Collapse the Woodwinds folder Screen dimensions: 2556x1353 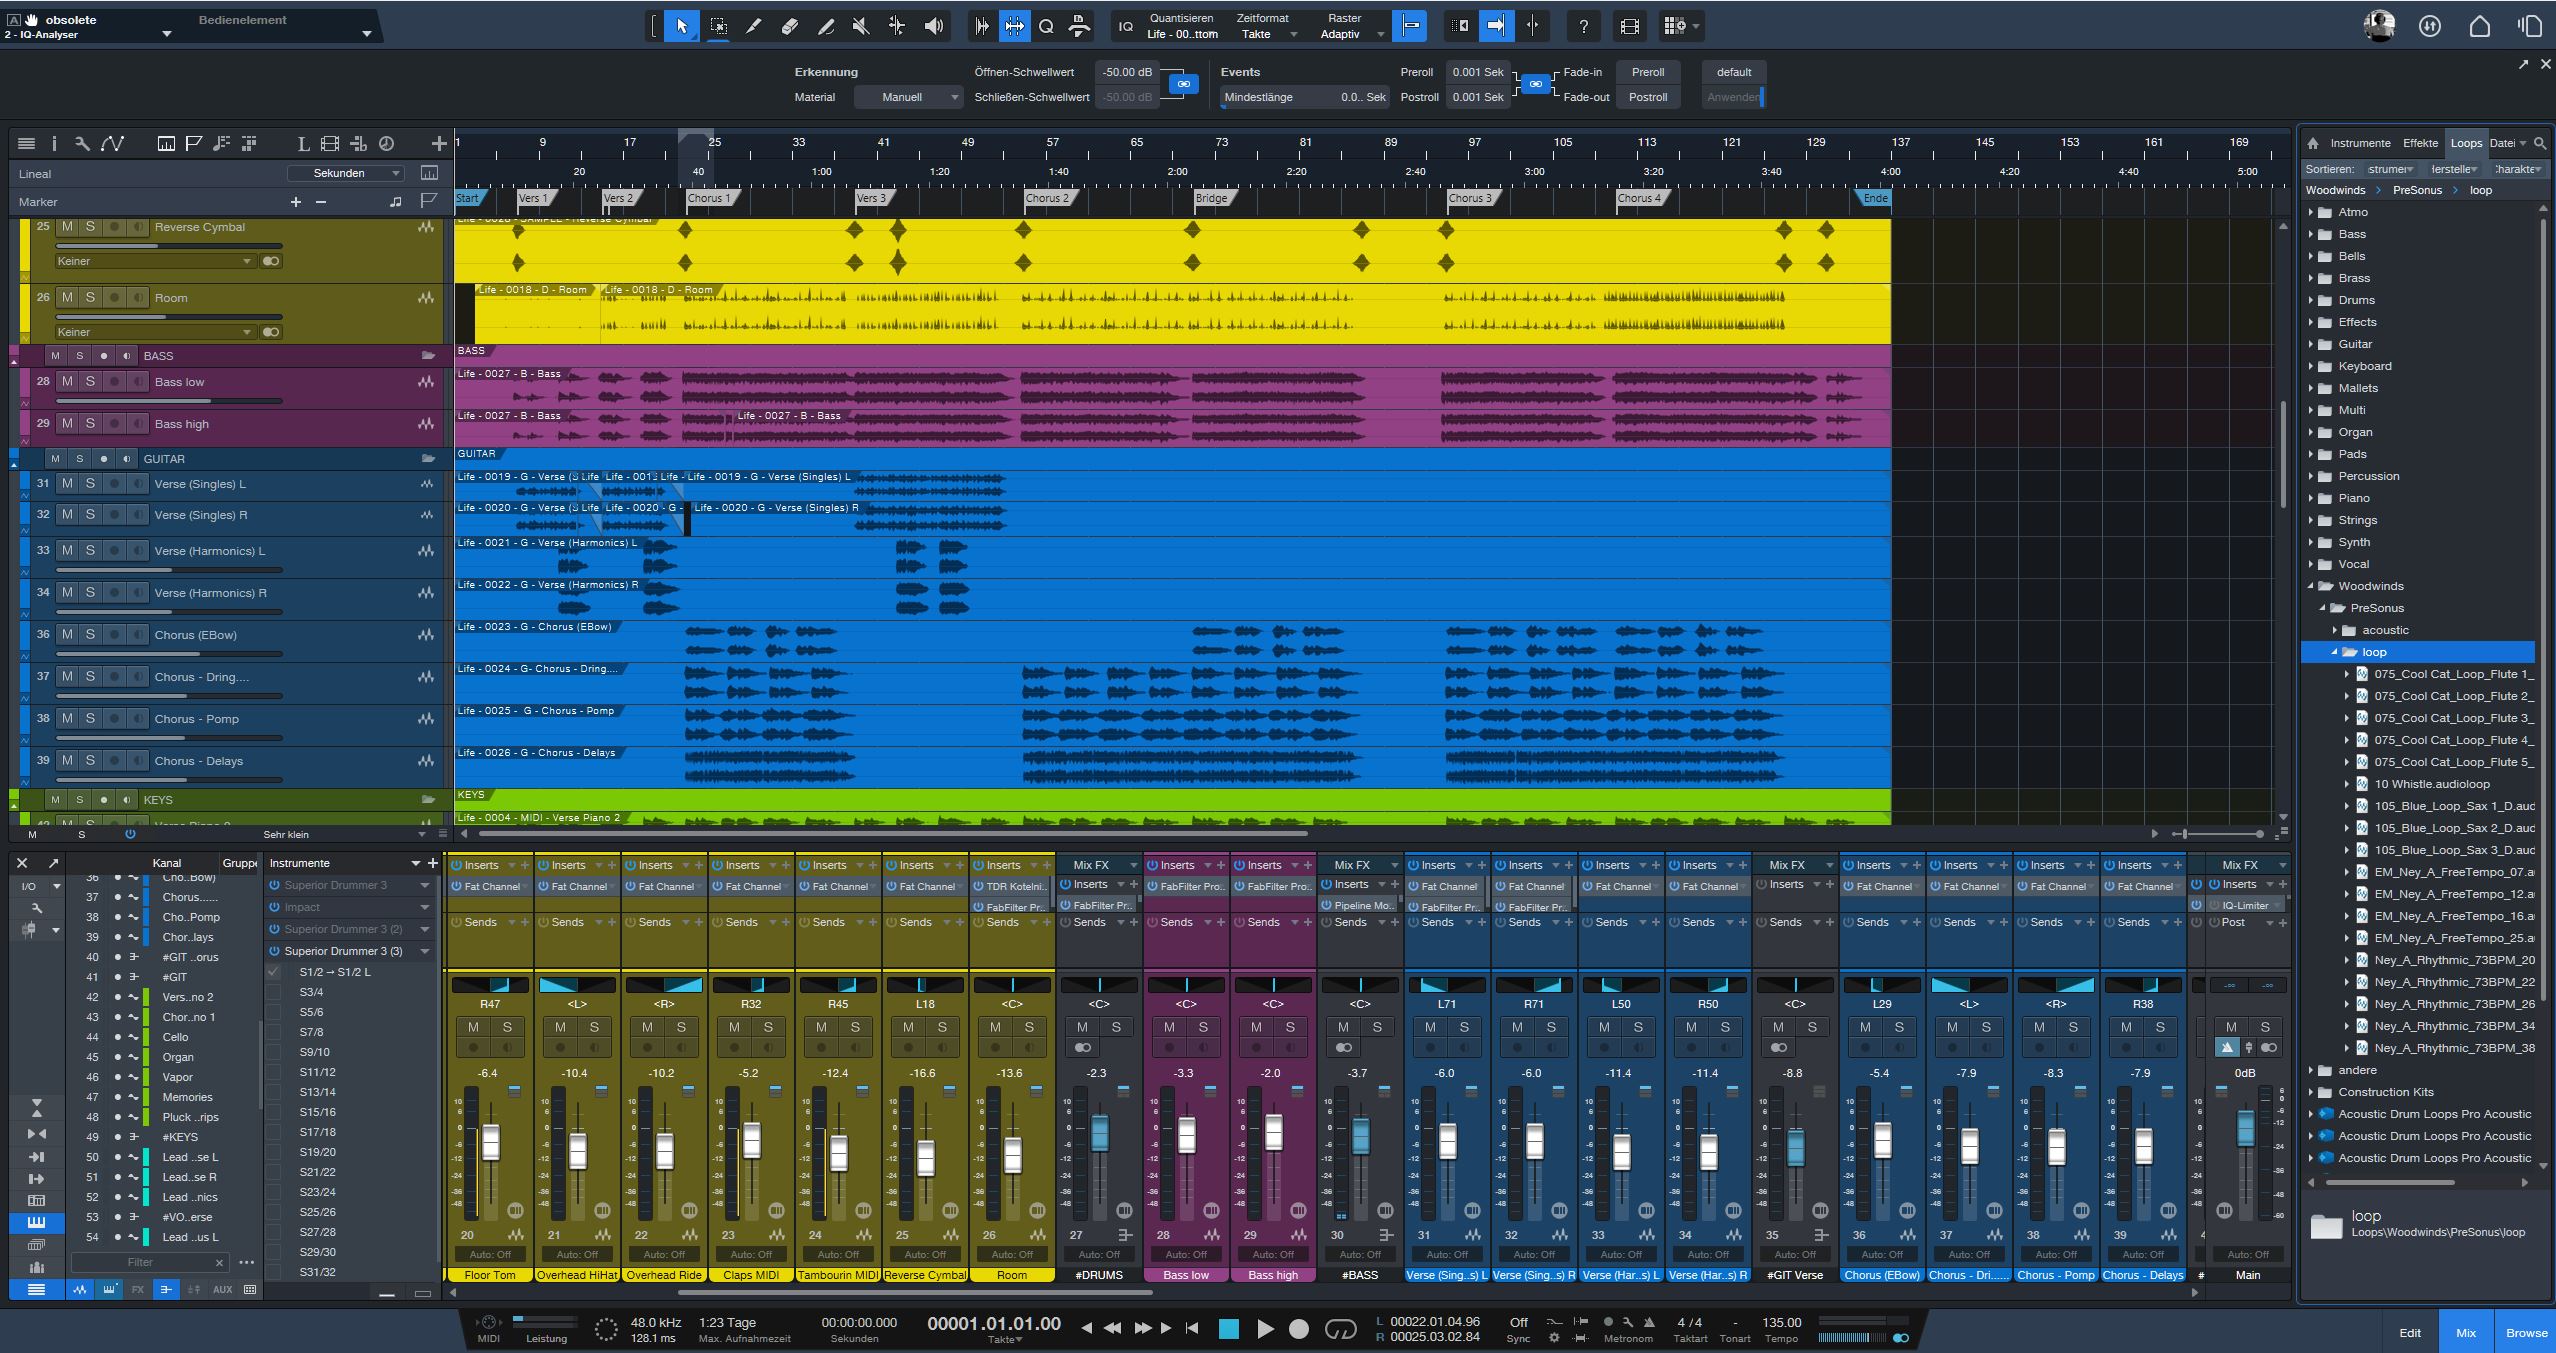[x=2311, y=586]
